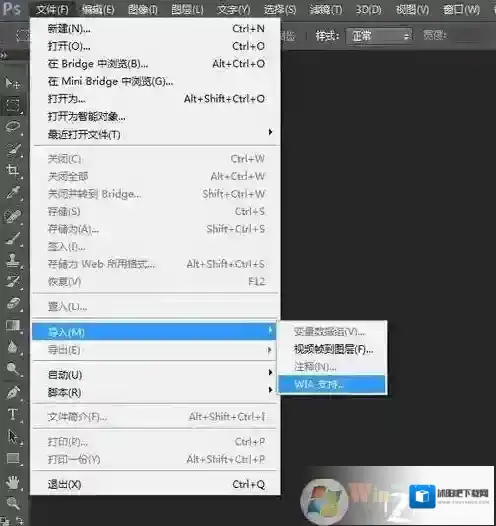The height and width of the screenshot is (526, 496).
Task: Open the 文字(Y) menu
Action: [x=234, y=9]
